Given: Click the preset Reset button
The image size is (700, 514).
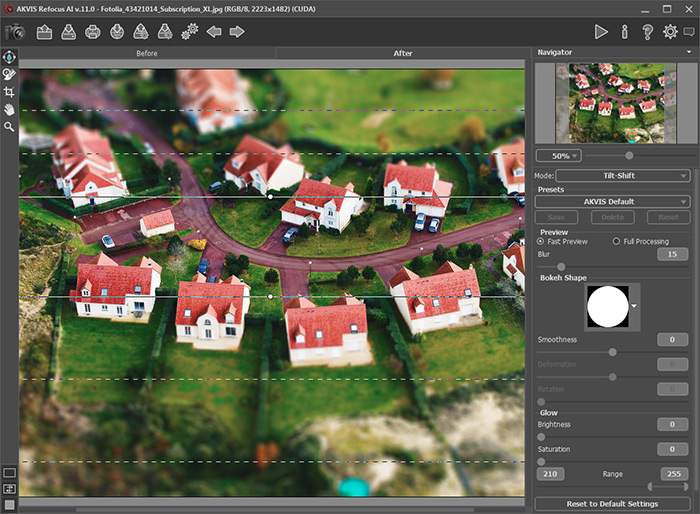Looking at the screenshot, I should (x=668, y=217).
